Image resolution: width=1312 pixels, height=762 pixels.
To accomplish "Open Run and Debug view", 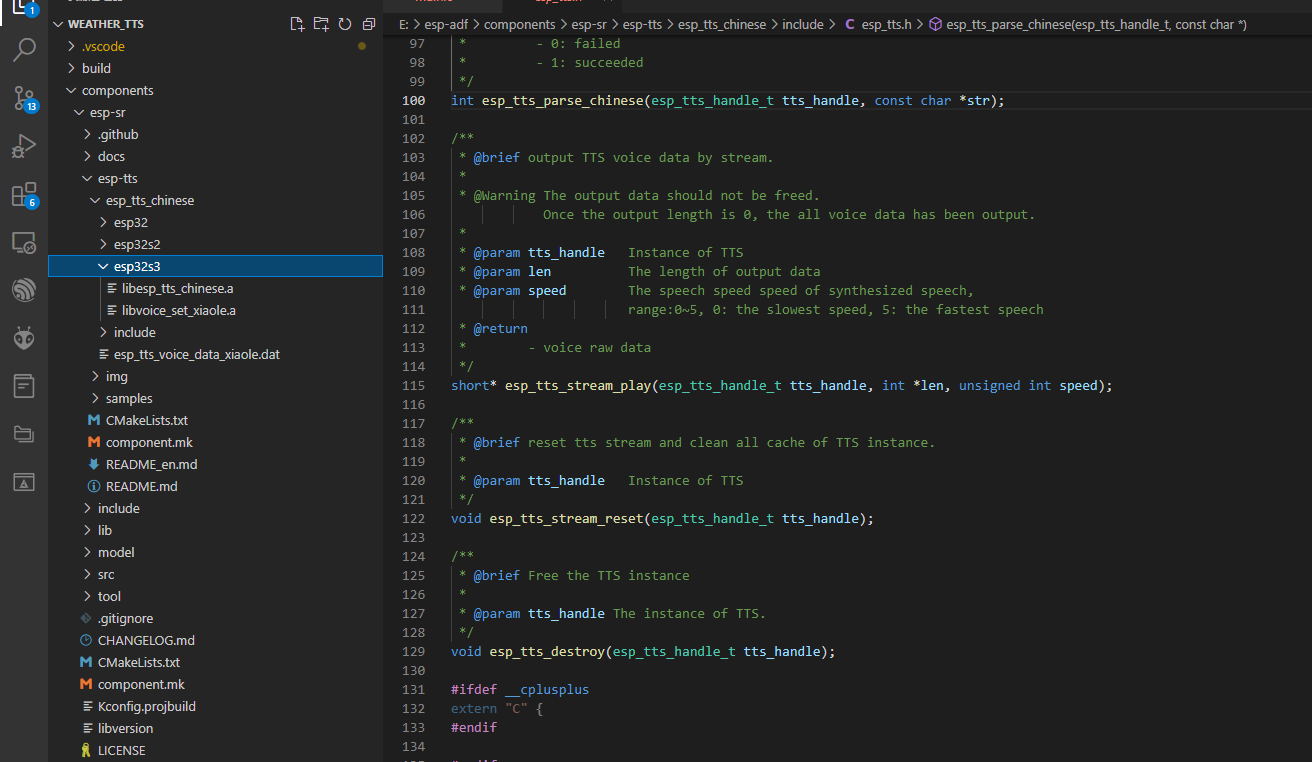I will tap(24, 146).
